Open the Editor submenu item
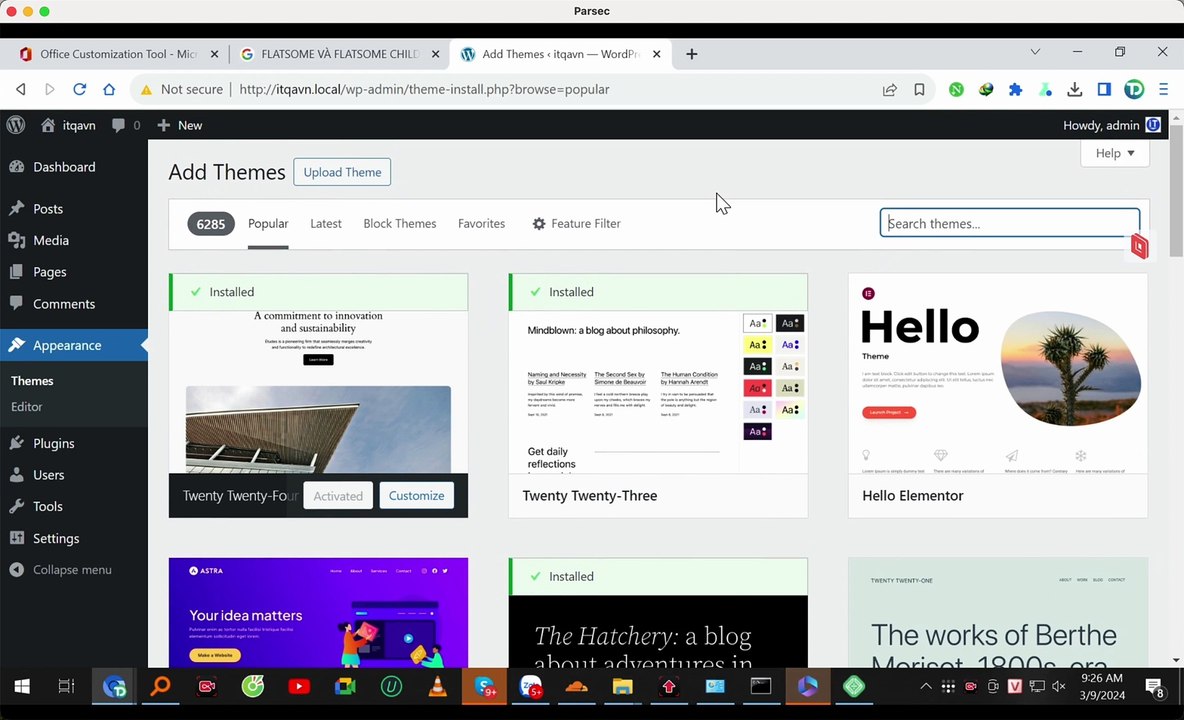 click(26, 406)
